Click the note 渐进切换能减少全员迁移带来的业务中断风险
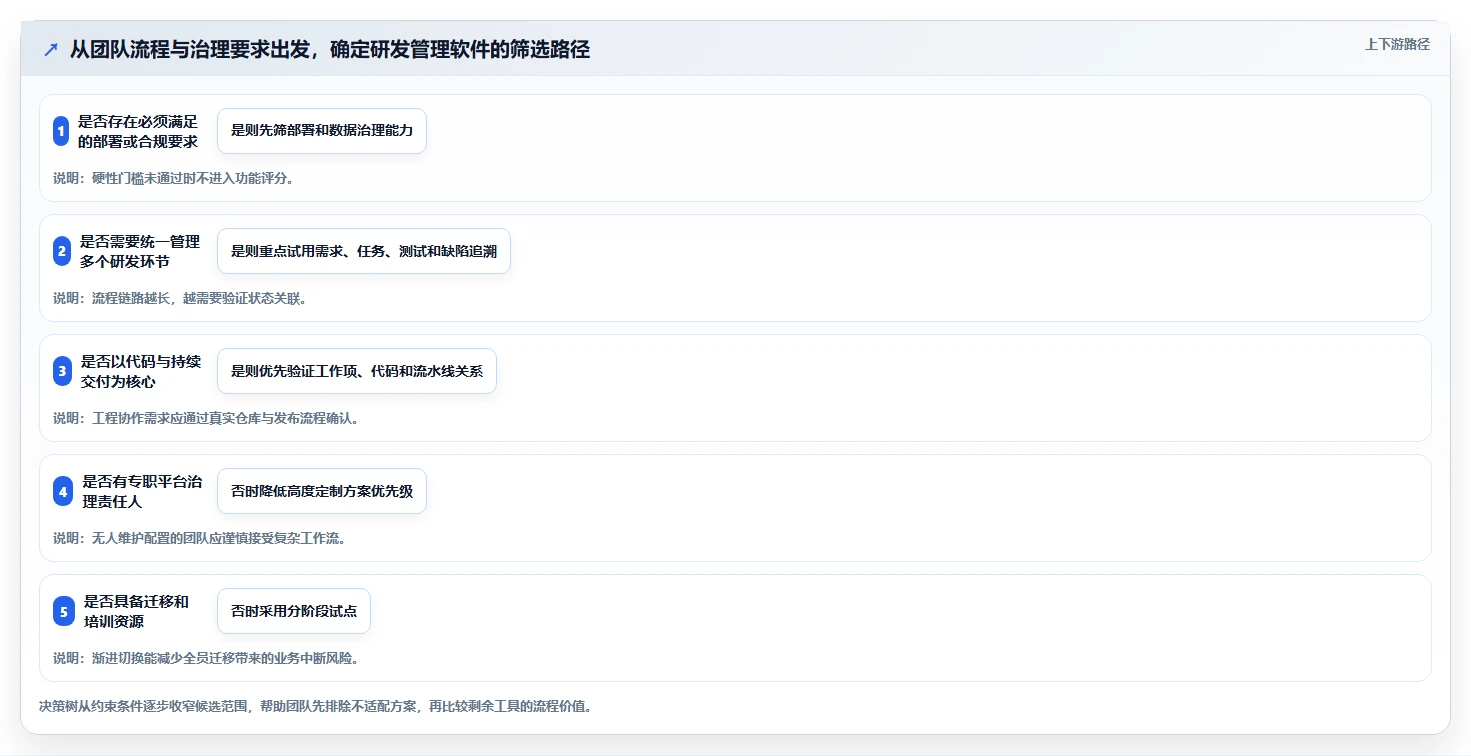This screenshot has height=756, width=1471. tap(206, 658)
